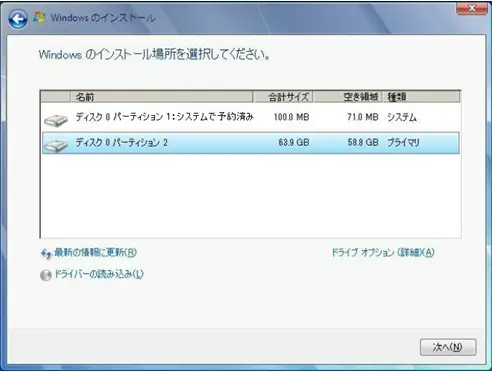The width and height of the screenshot is (492, 372).
Task: Click the システム type cell
Action: pyautogui.click(x=402, y=117)
